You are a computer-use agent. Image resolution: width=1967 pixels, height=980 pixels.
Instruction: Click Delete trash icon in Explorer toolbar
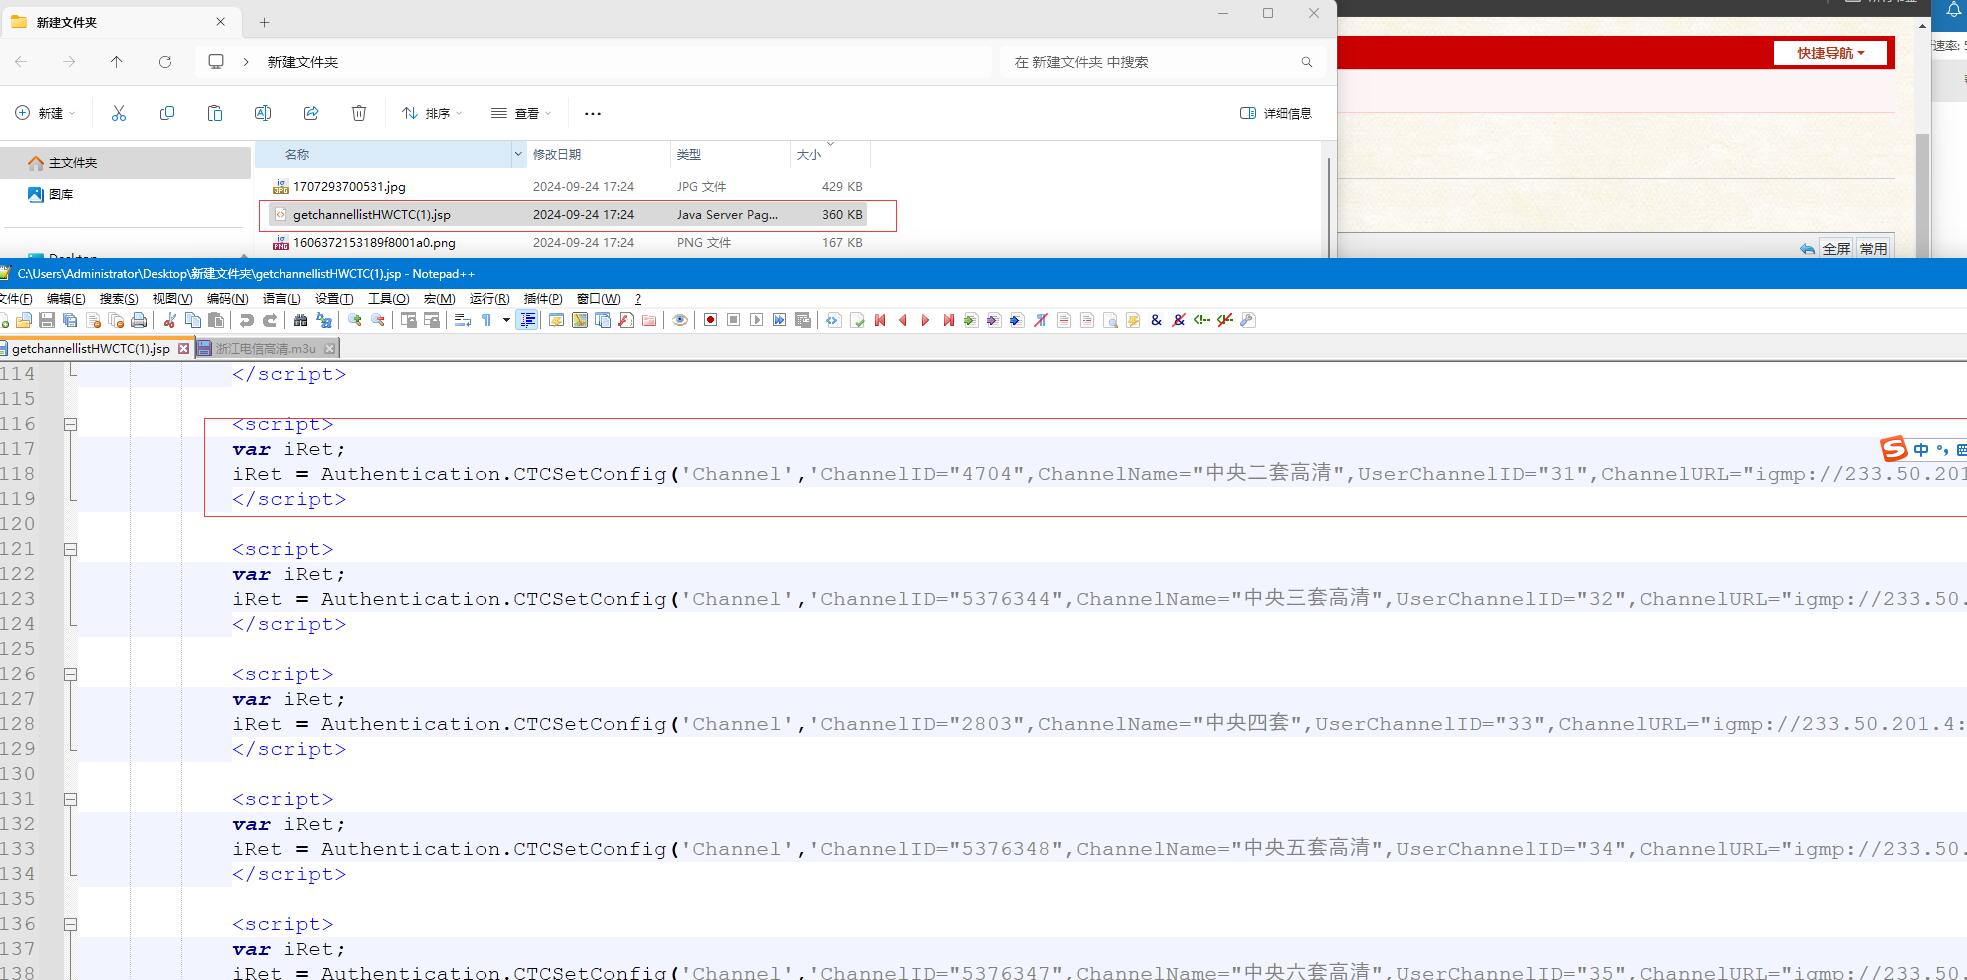[359, 113]
